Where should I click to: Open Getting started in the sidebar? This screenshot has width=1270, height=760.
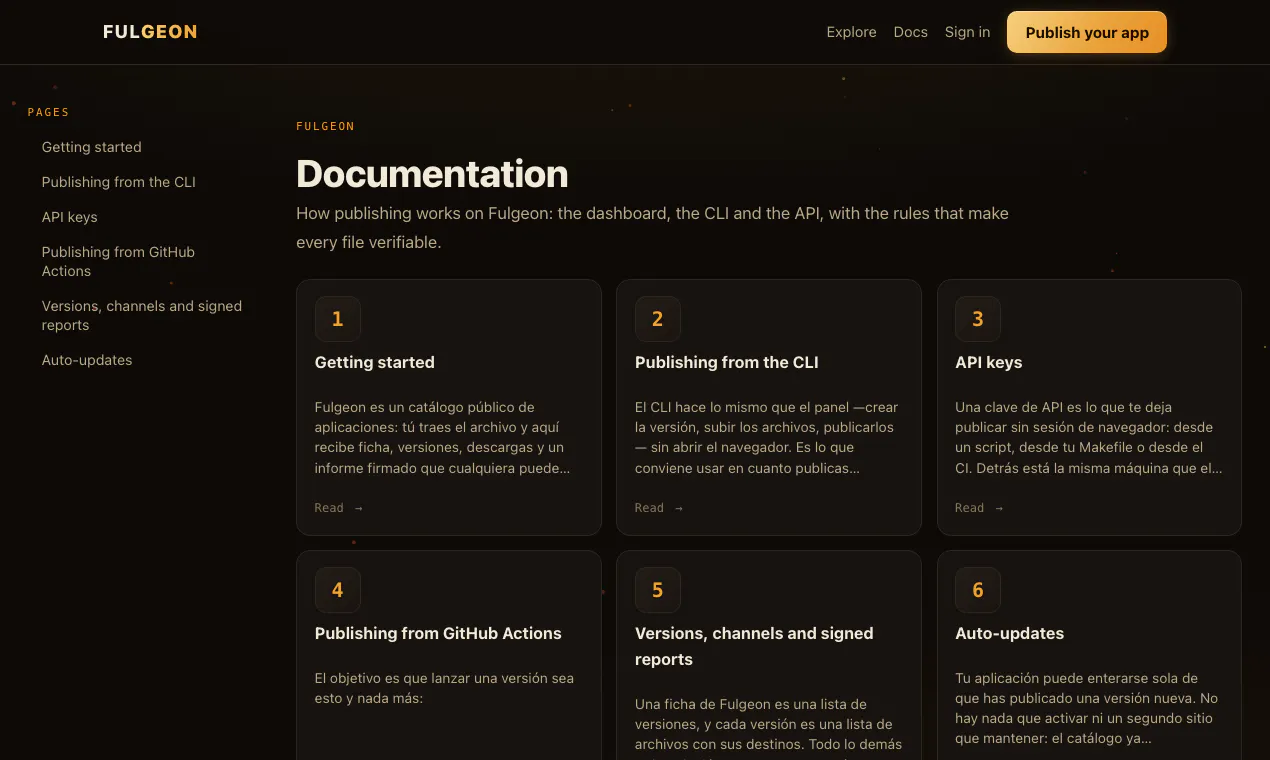point(91,147)
